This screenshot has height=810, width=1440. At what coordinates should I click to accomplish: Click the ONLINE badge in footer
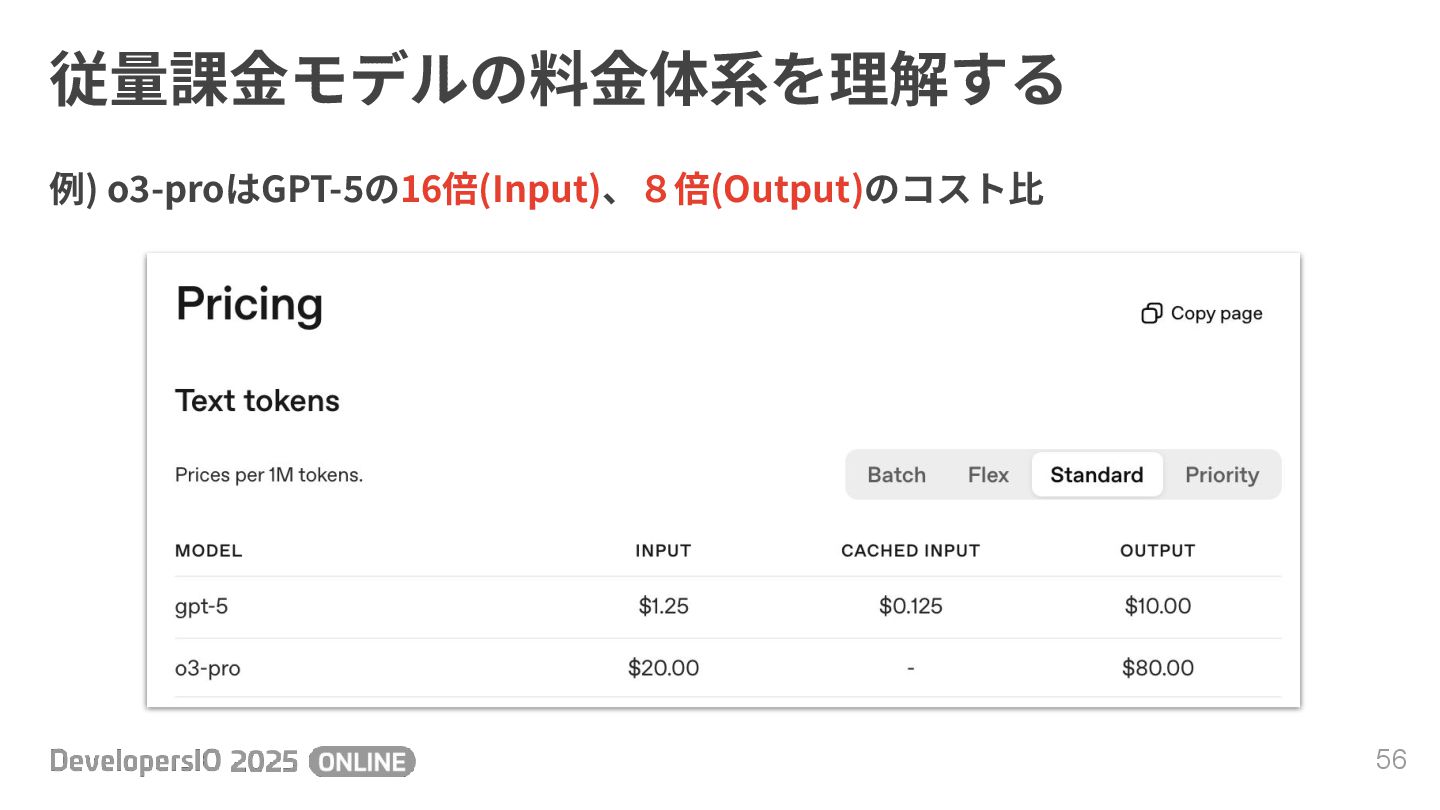(x=362, y=762)
